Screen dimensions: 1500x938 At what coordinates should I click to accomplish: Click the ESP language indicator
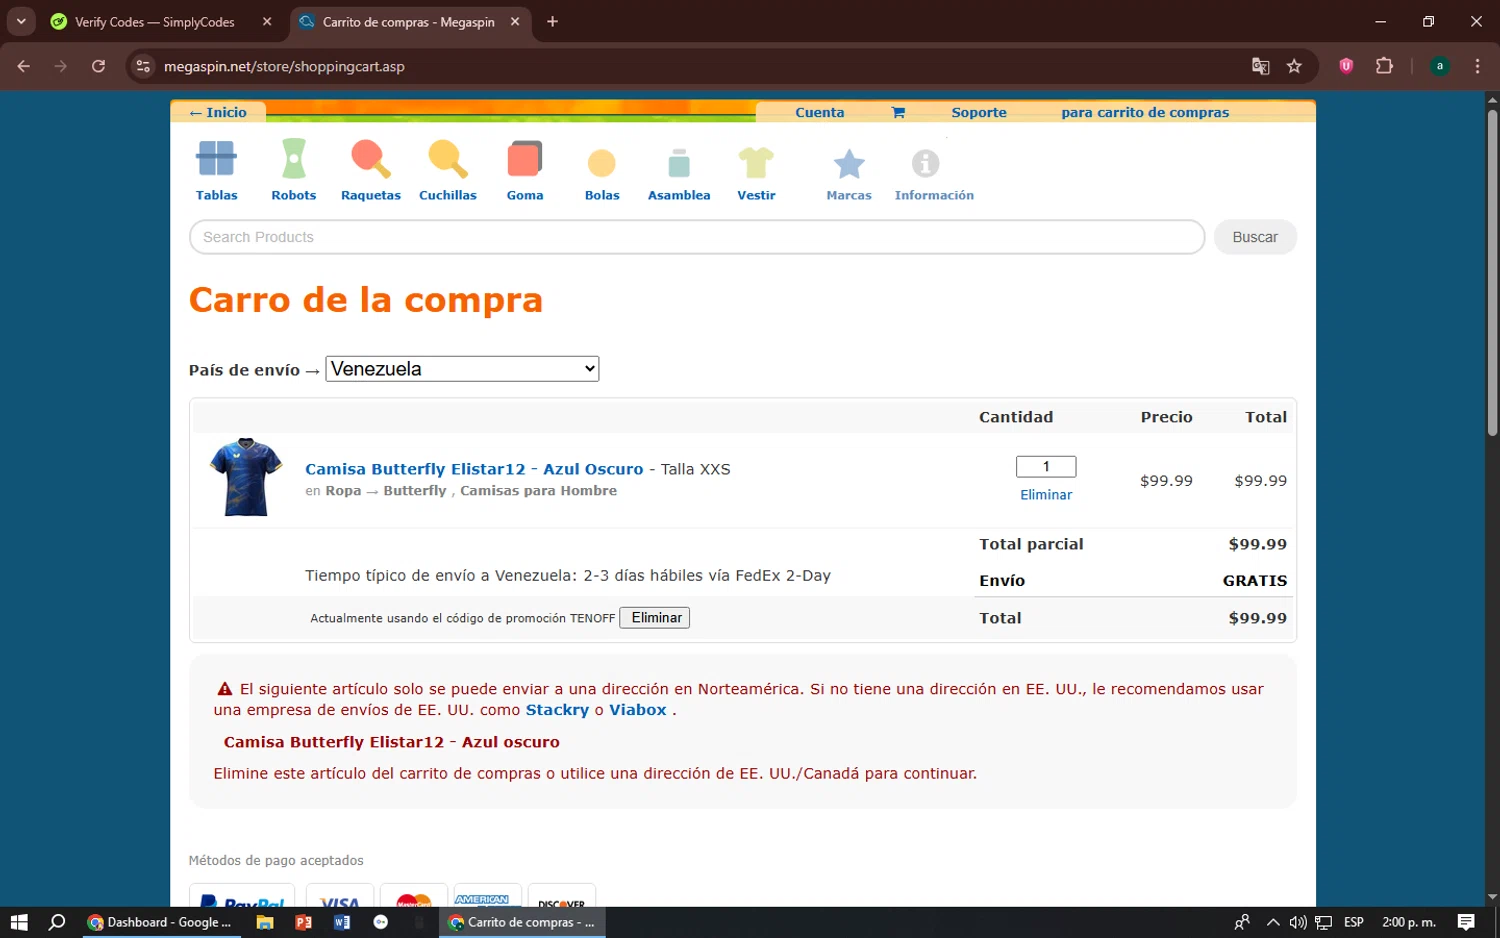point(1354,922)
